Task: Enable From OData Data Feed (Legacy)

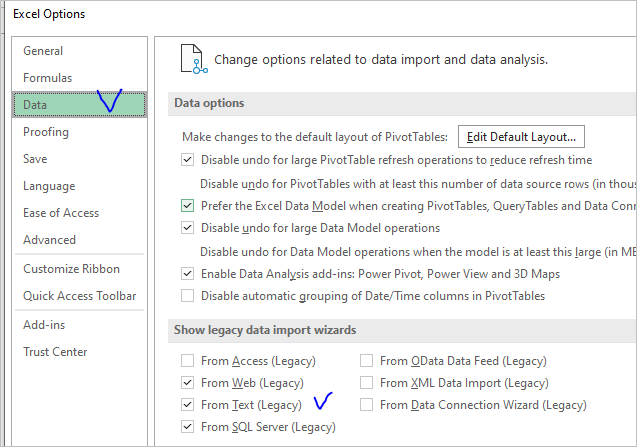Action: (368, 361)
